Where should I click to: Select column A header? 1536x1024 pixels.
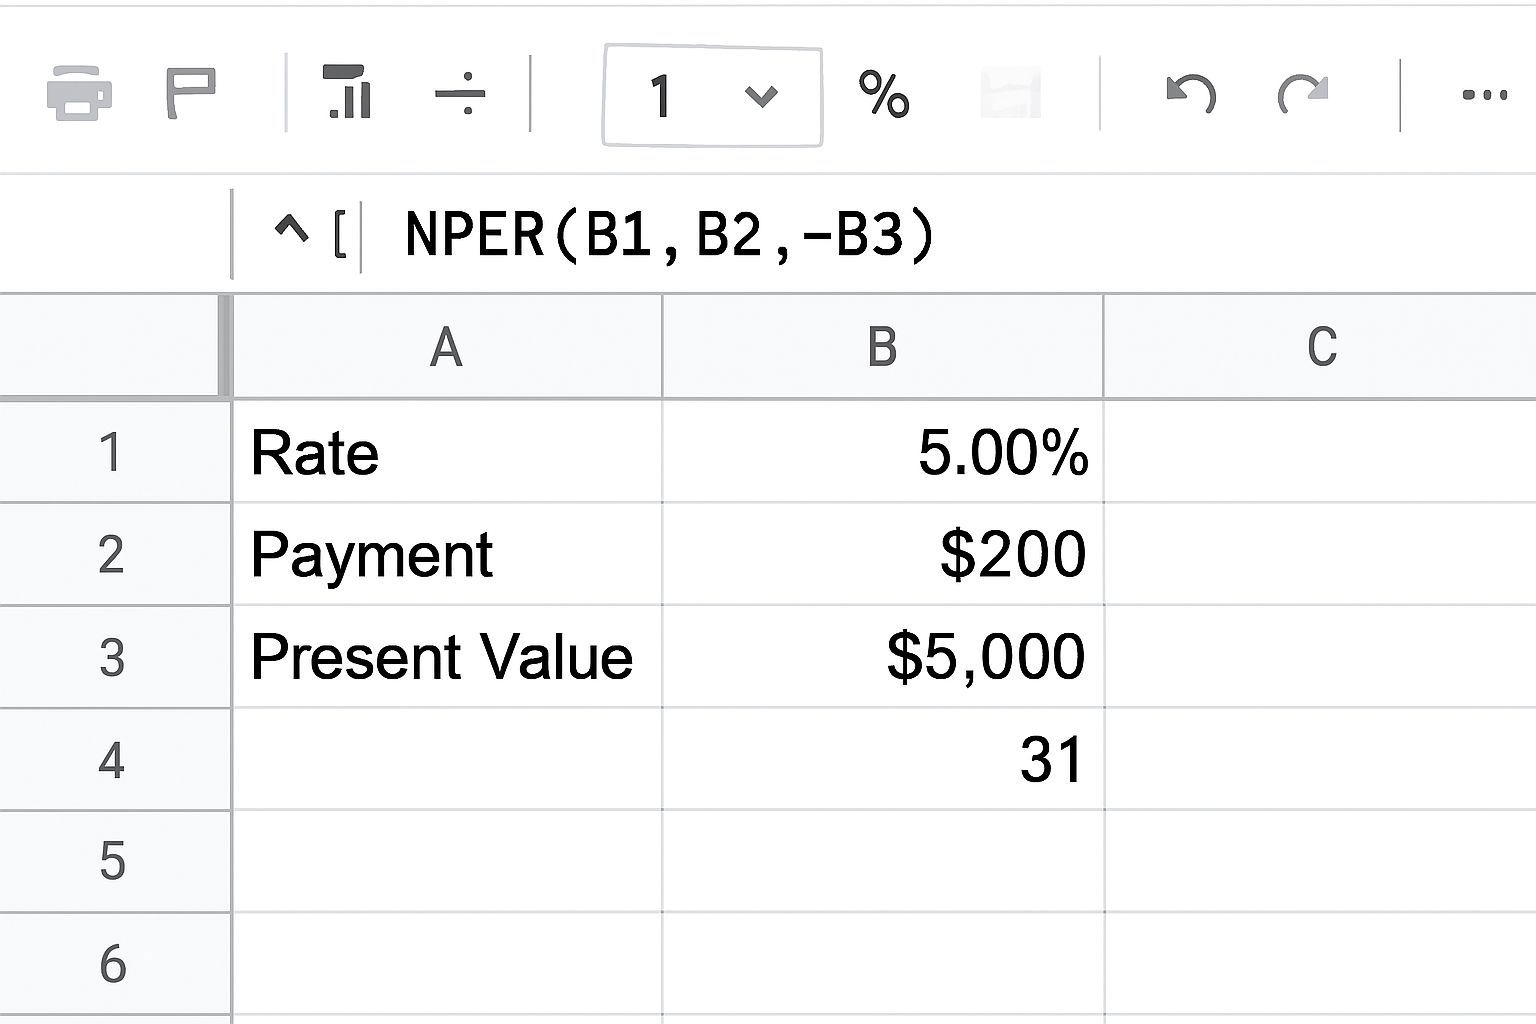click(446, 347)
